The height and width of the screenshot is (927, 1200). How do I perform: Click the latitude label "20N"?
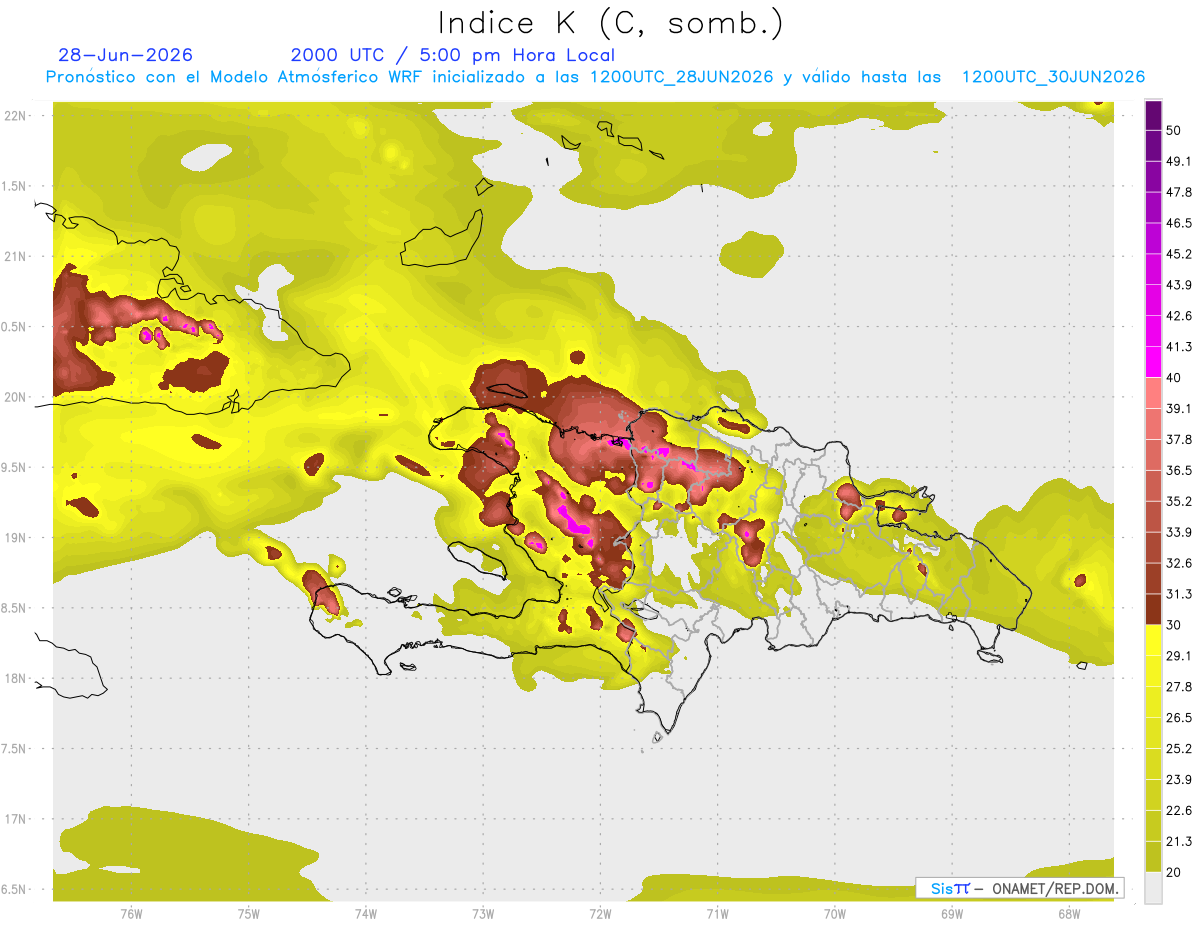tap(16, 397)
